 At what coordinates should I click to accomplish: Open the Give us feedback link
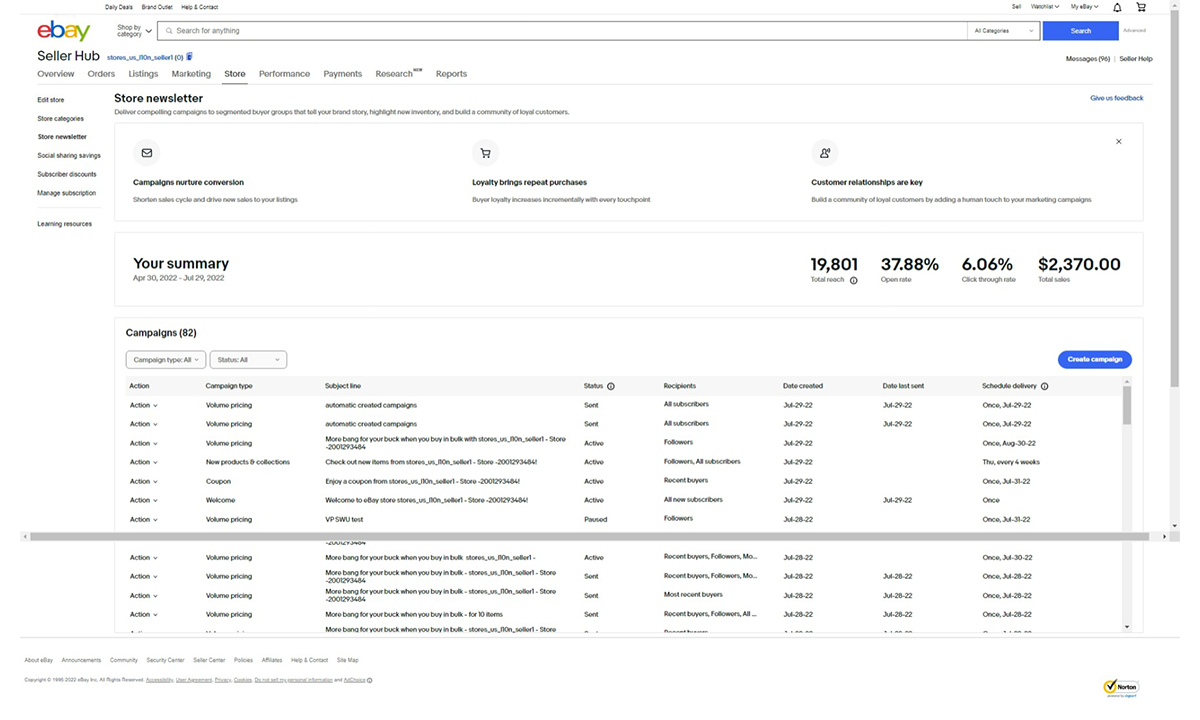[1119, 98]
